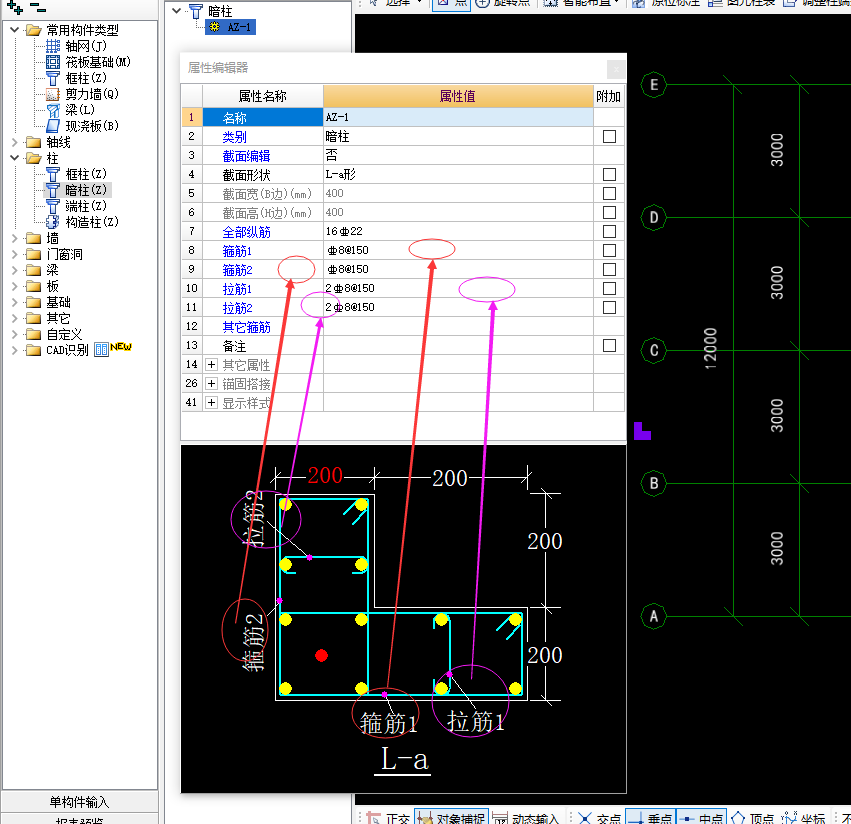Activate the 点 point drawing tool
This screenshot has width=851, height=824.
(x=451, y=3)
